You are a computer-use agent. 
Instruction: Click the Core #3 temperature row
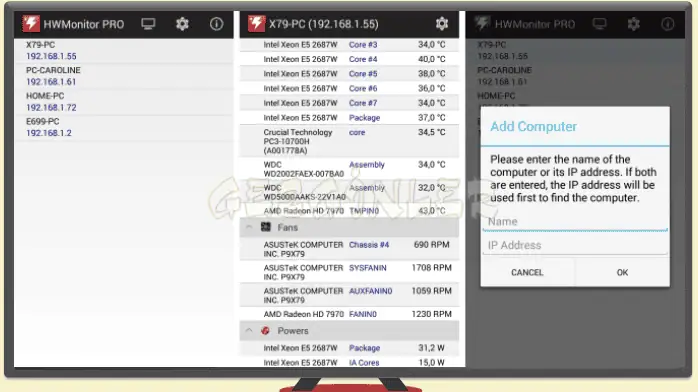tap(349, 44)
